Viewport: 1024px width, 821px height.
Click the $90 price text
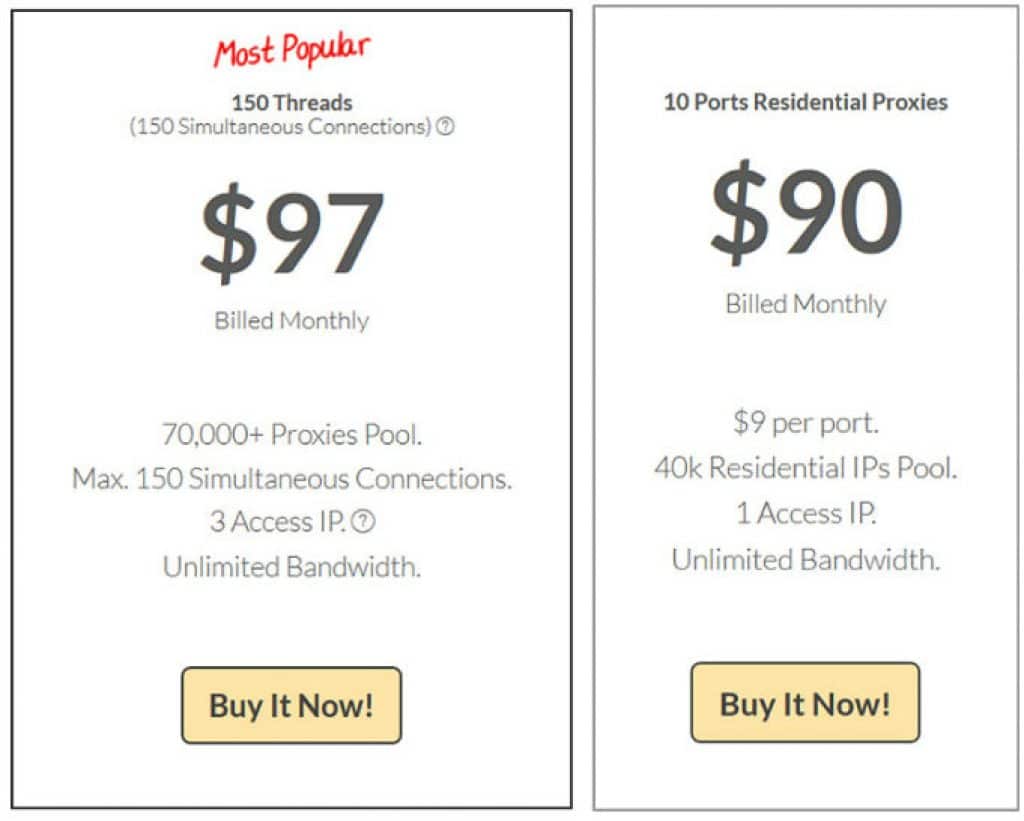807,212
